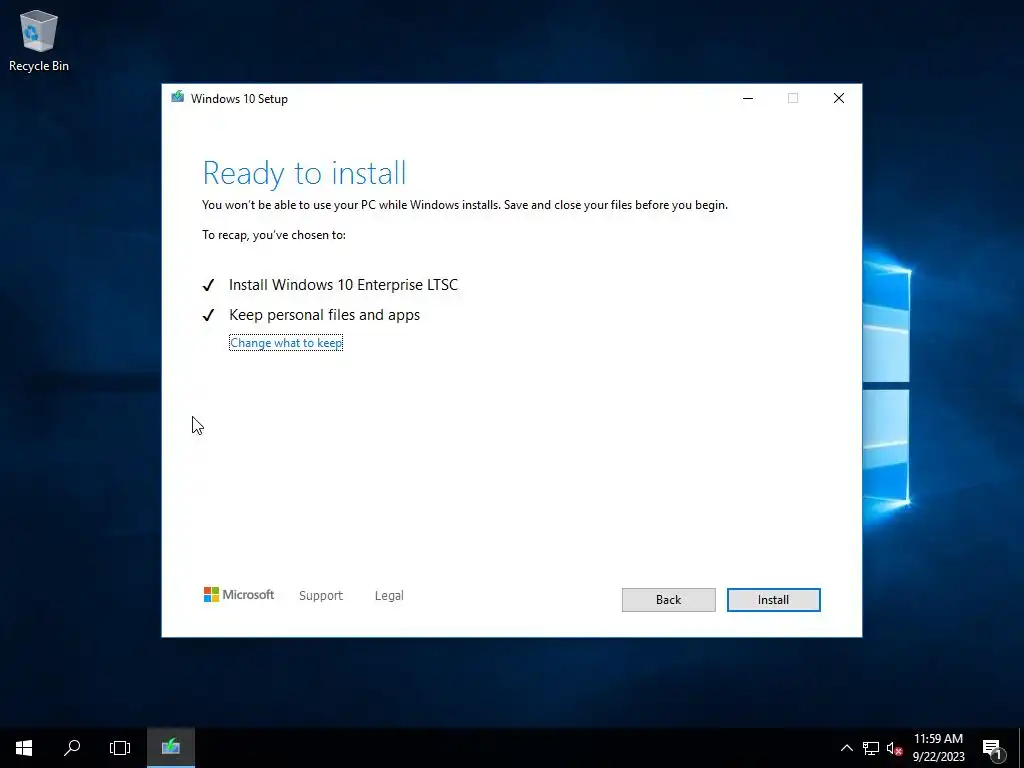Open the network status tray icon
Image resolution: width=1024 pixels, height=768 pixels.
tap(871, 748)
